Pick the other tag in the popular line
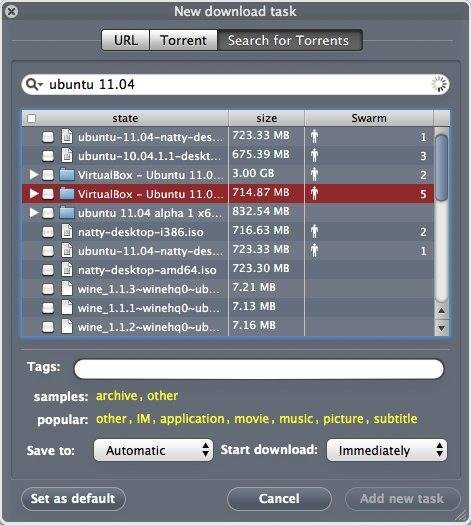This screenshot has width=471, height=525. pos(111,419)
